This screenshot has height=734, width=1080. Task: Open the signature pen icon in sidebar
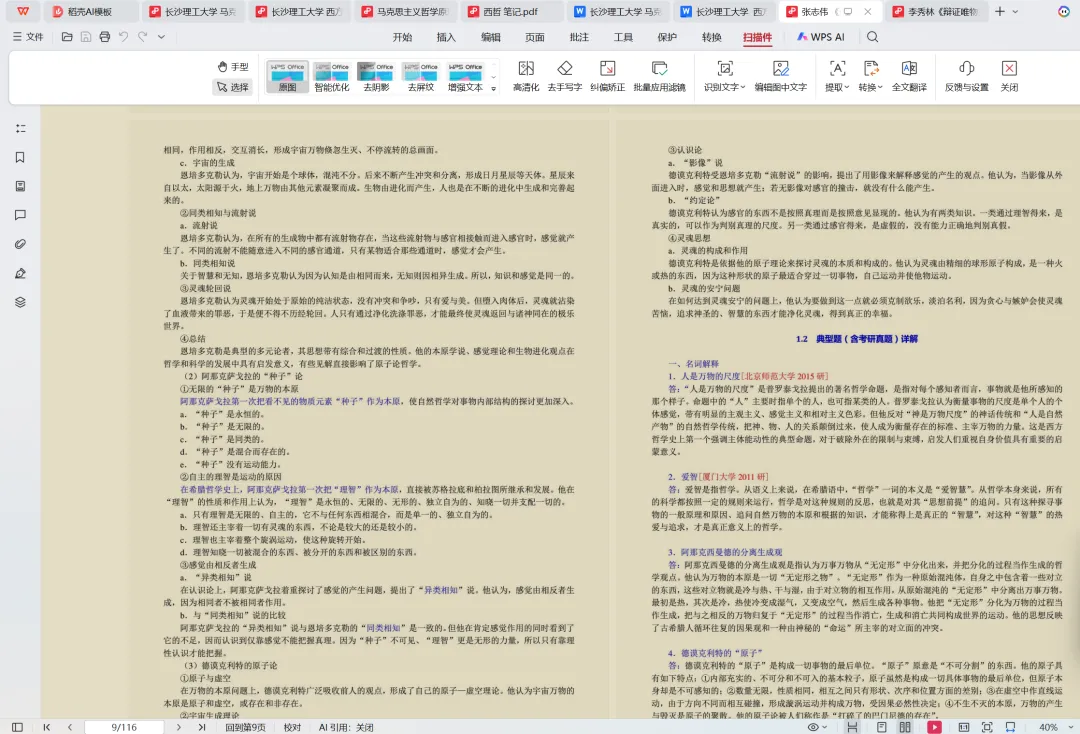point(21,273)
